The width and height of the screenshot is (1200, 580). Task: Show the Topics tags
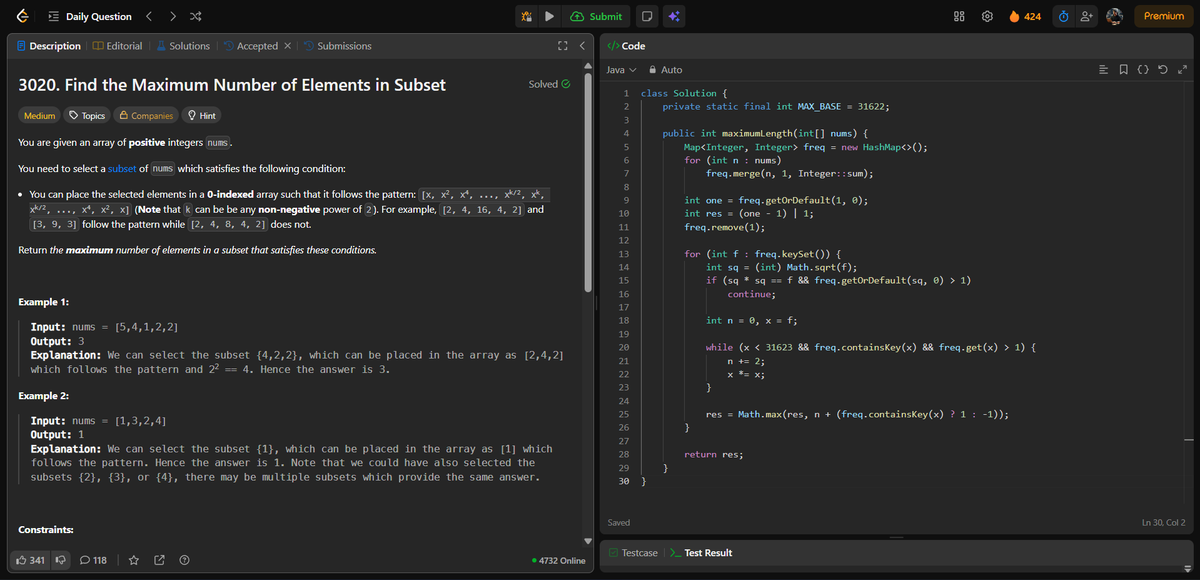(x=87, y=116)
